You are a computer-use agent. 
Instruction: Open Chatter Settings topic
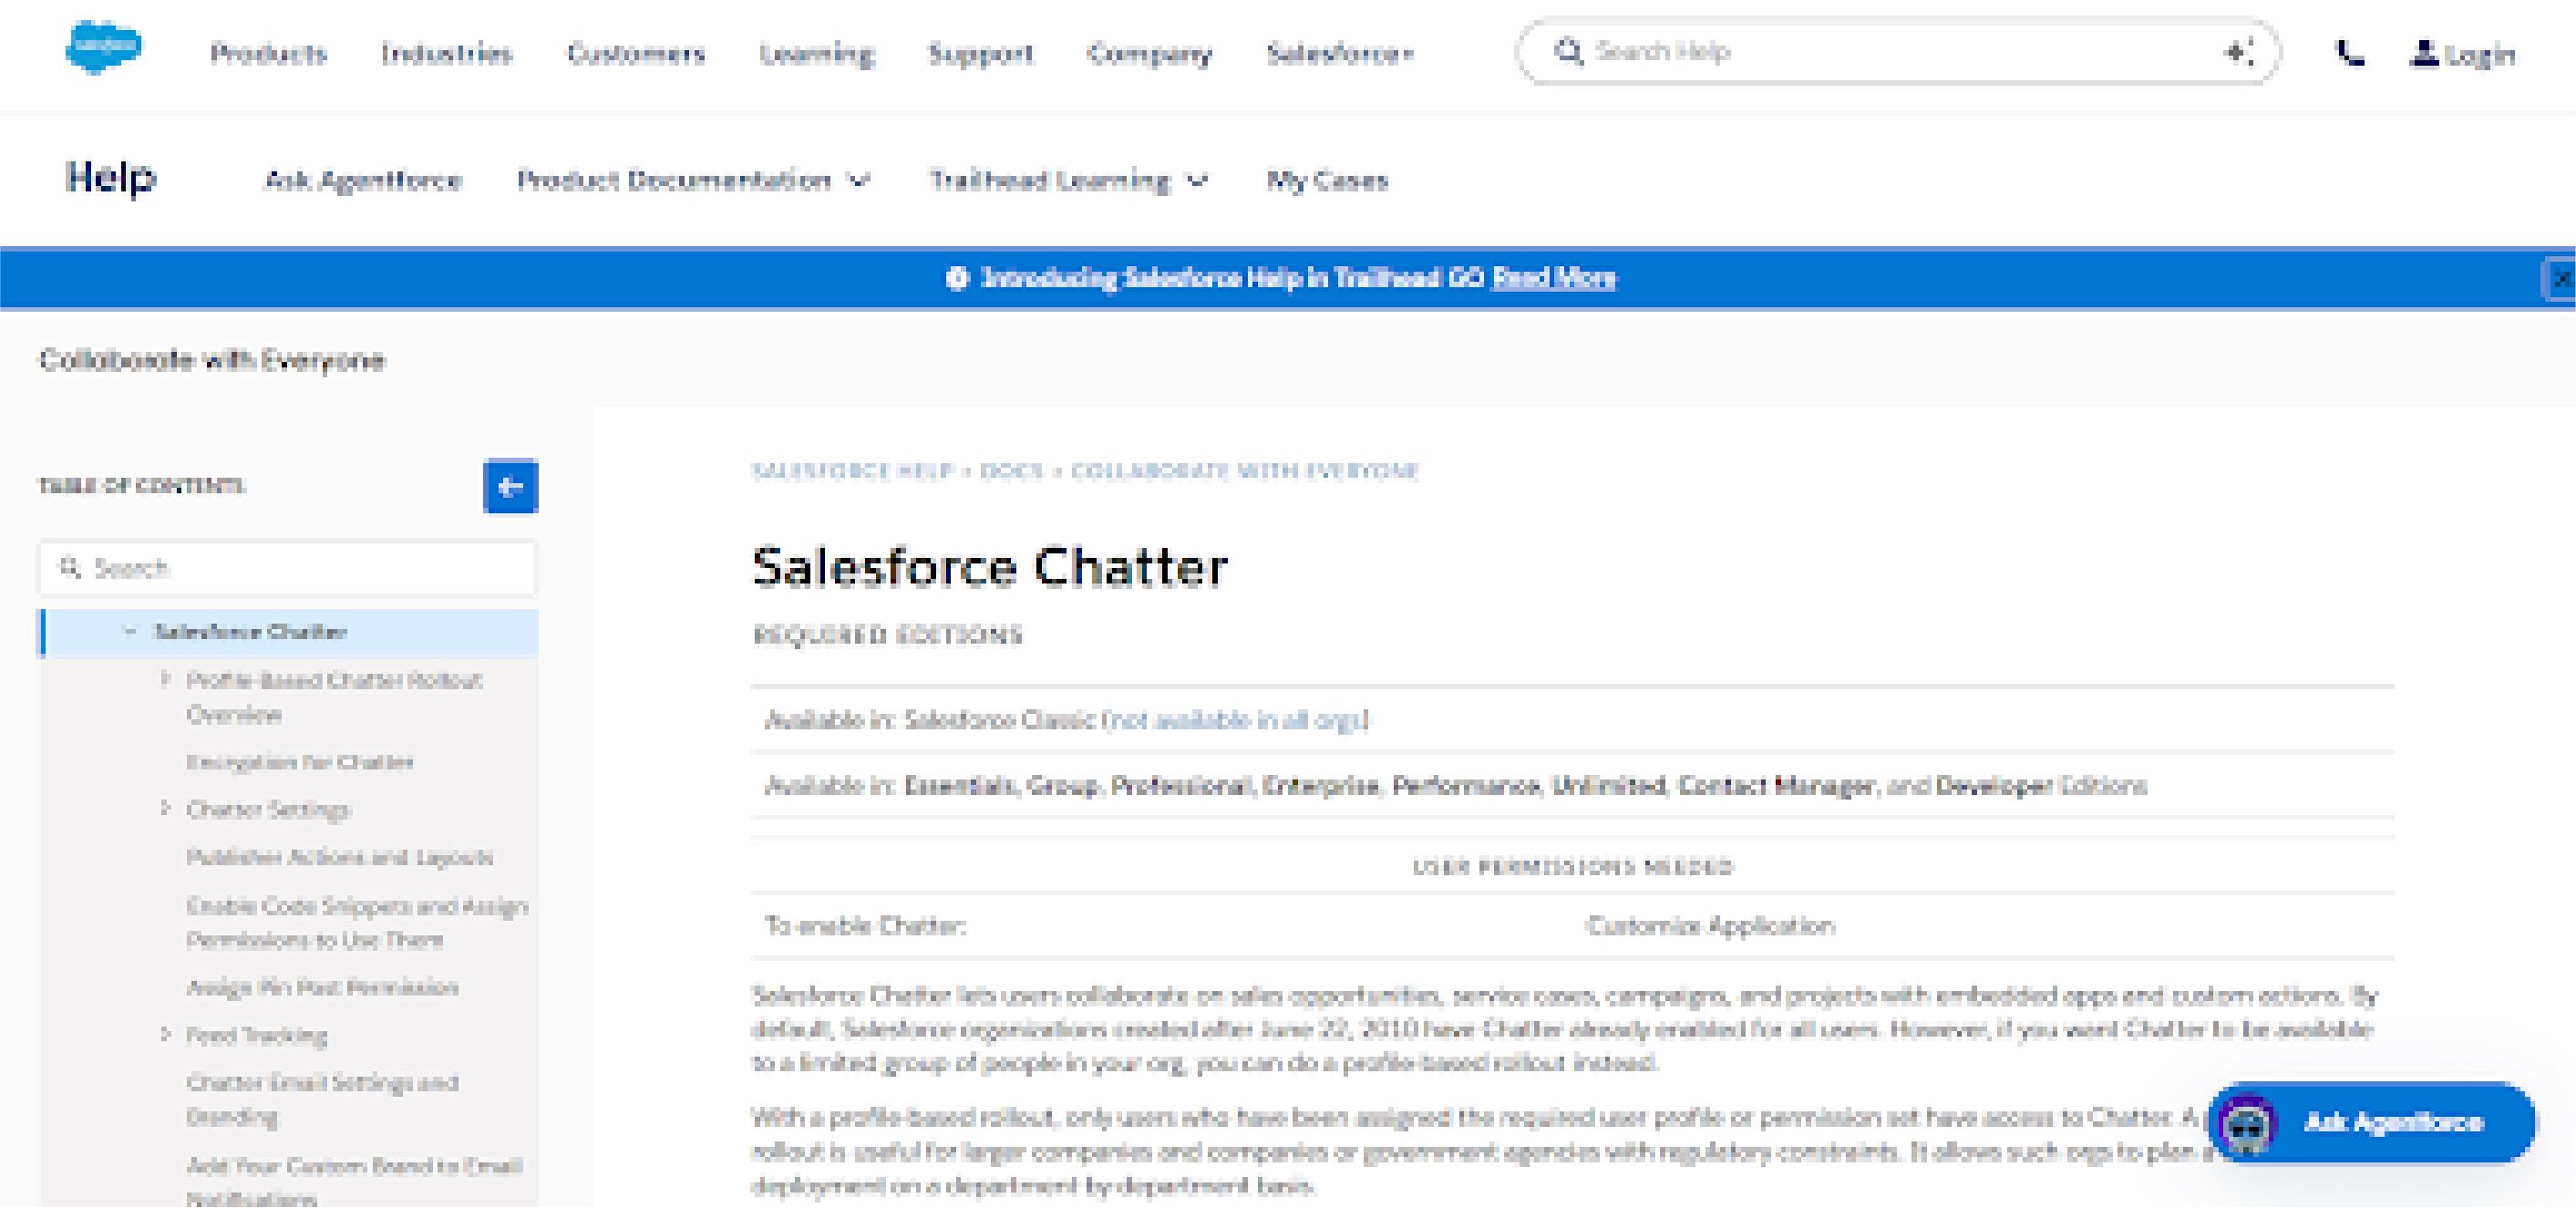coord(268,809)
